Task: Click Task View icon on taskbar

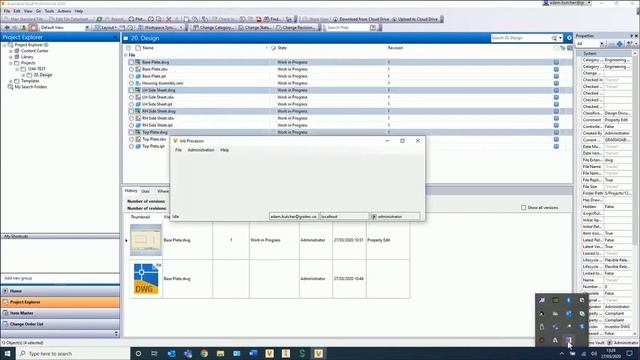Action: click(x=154, y=353)
